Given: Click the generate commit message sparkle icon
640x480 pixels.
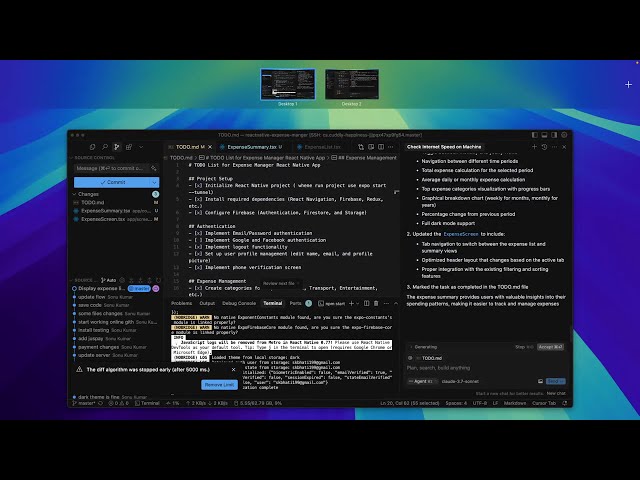Looking at the screenshot, I should coord(154,168).
